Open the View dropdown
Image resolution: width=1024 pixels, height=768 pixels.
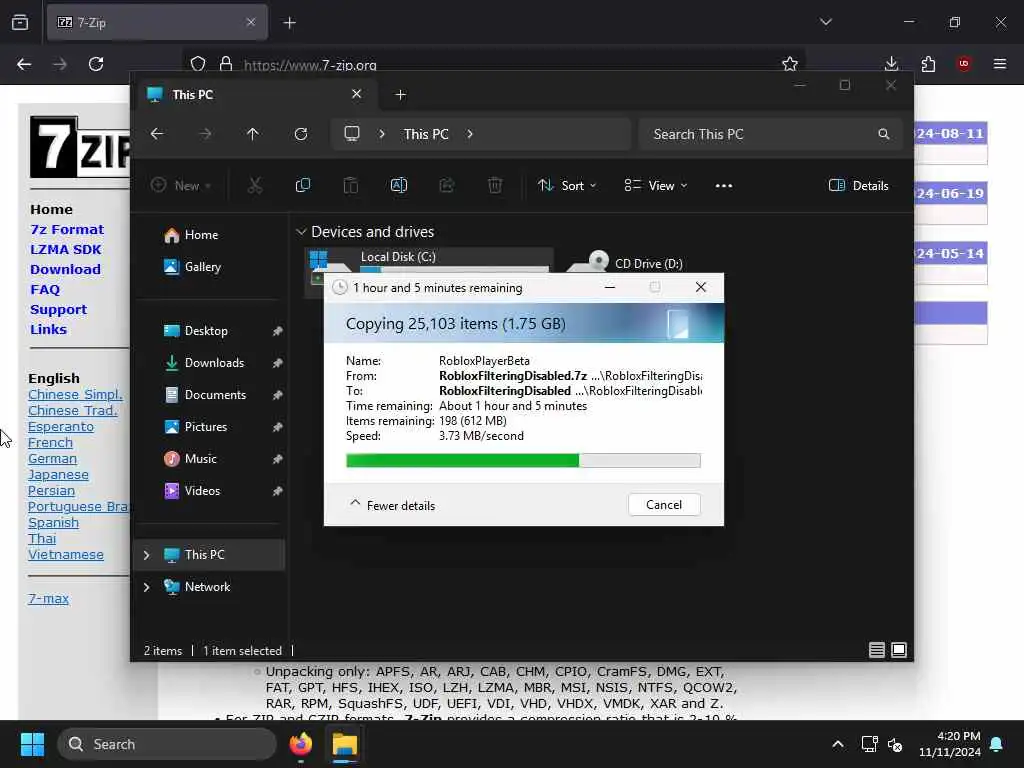click(655, 185)
